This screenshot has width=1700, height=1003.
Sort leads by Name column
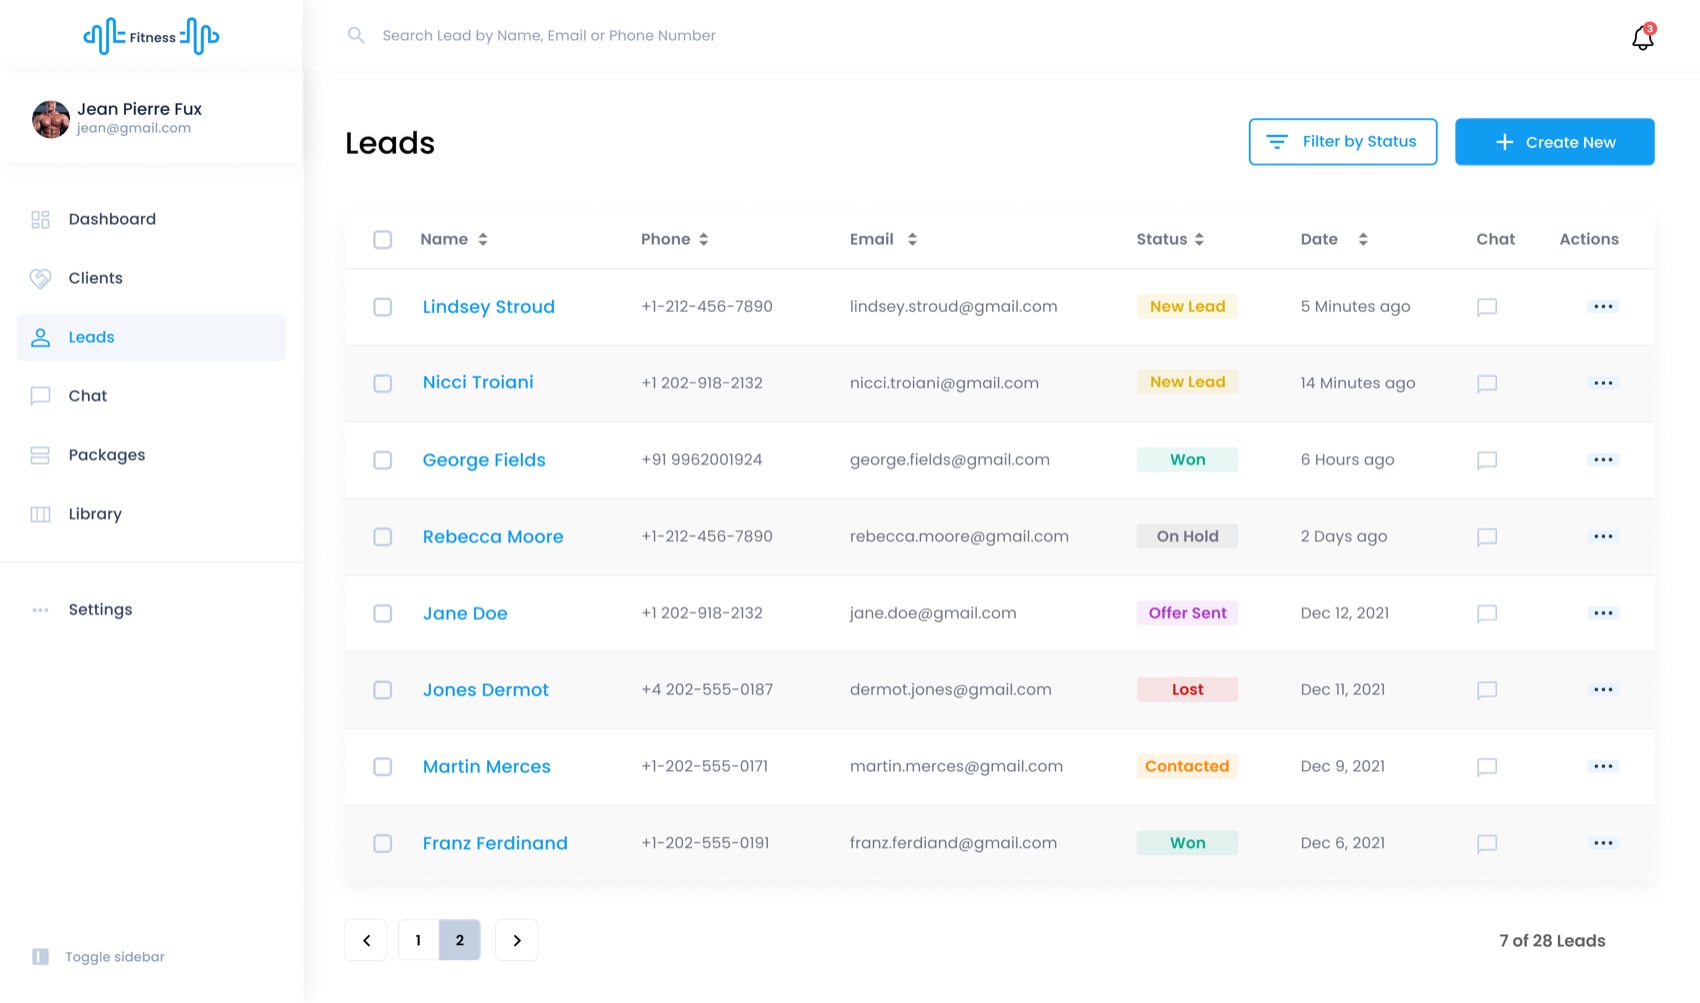(483, 239)
